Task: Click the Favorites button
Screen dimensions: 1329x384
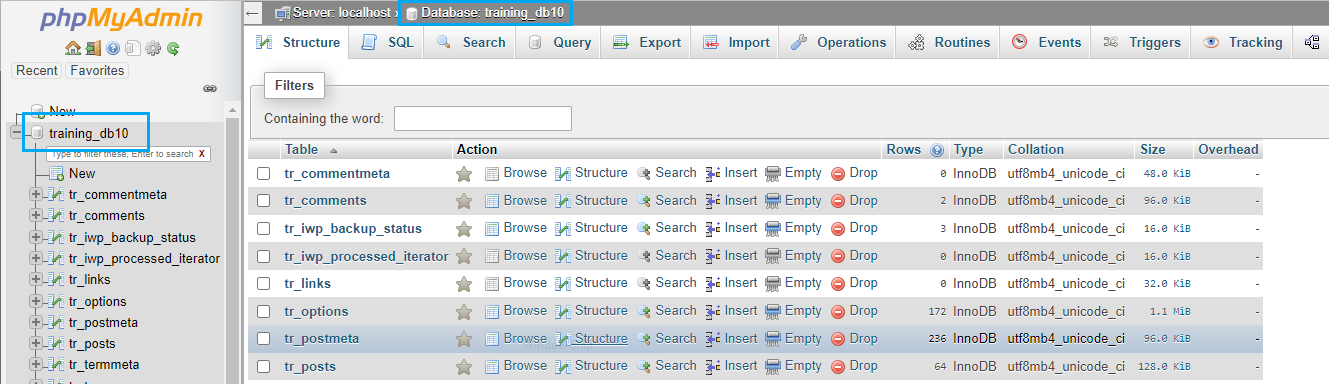Action: pos(98,71)
